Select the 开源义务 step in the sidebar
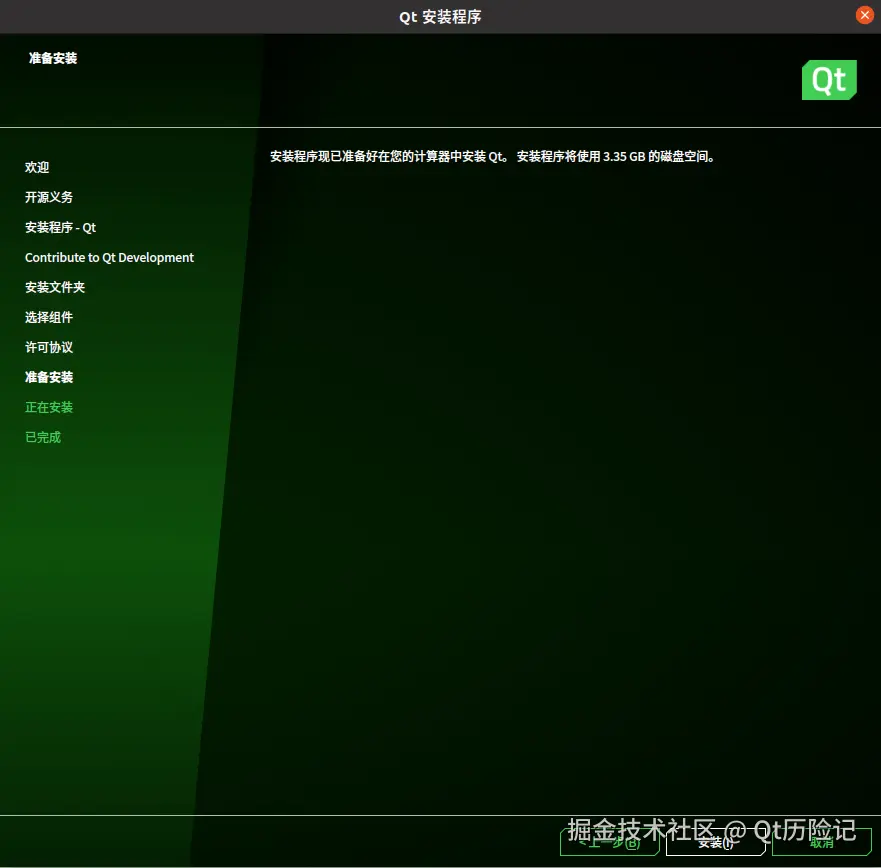 pyautogui.click(x=49, y=197)
